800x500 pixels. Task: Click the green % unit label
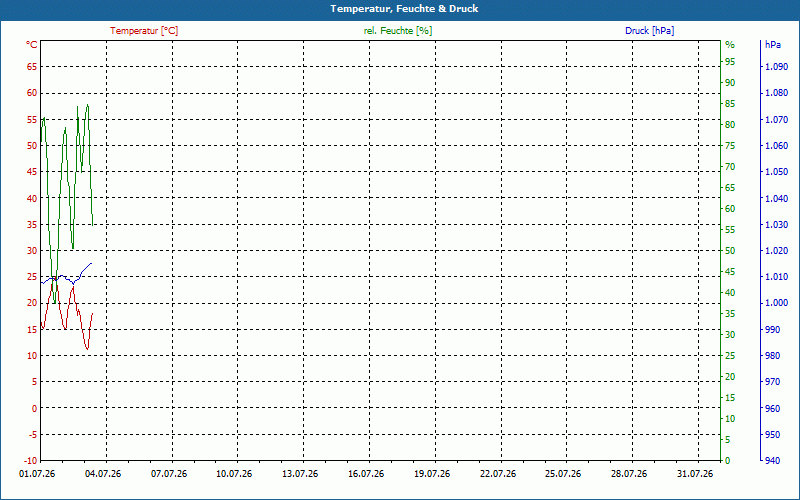[730, 45]
